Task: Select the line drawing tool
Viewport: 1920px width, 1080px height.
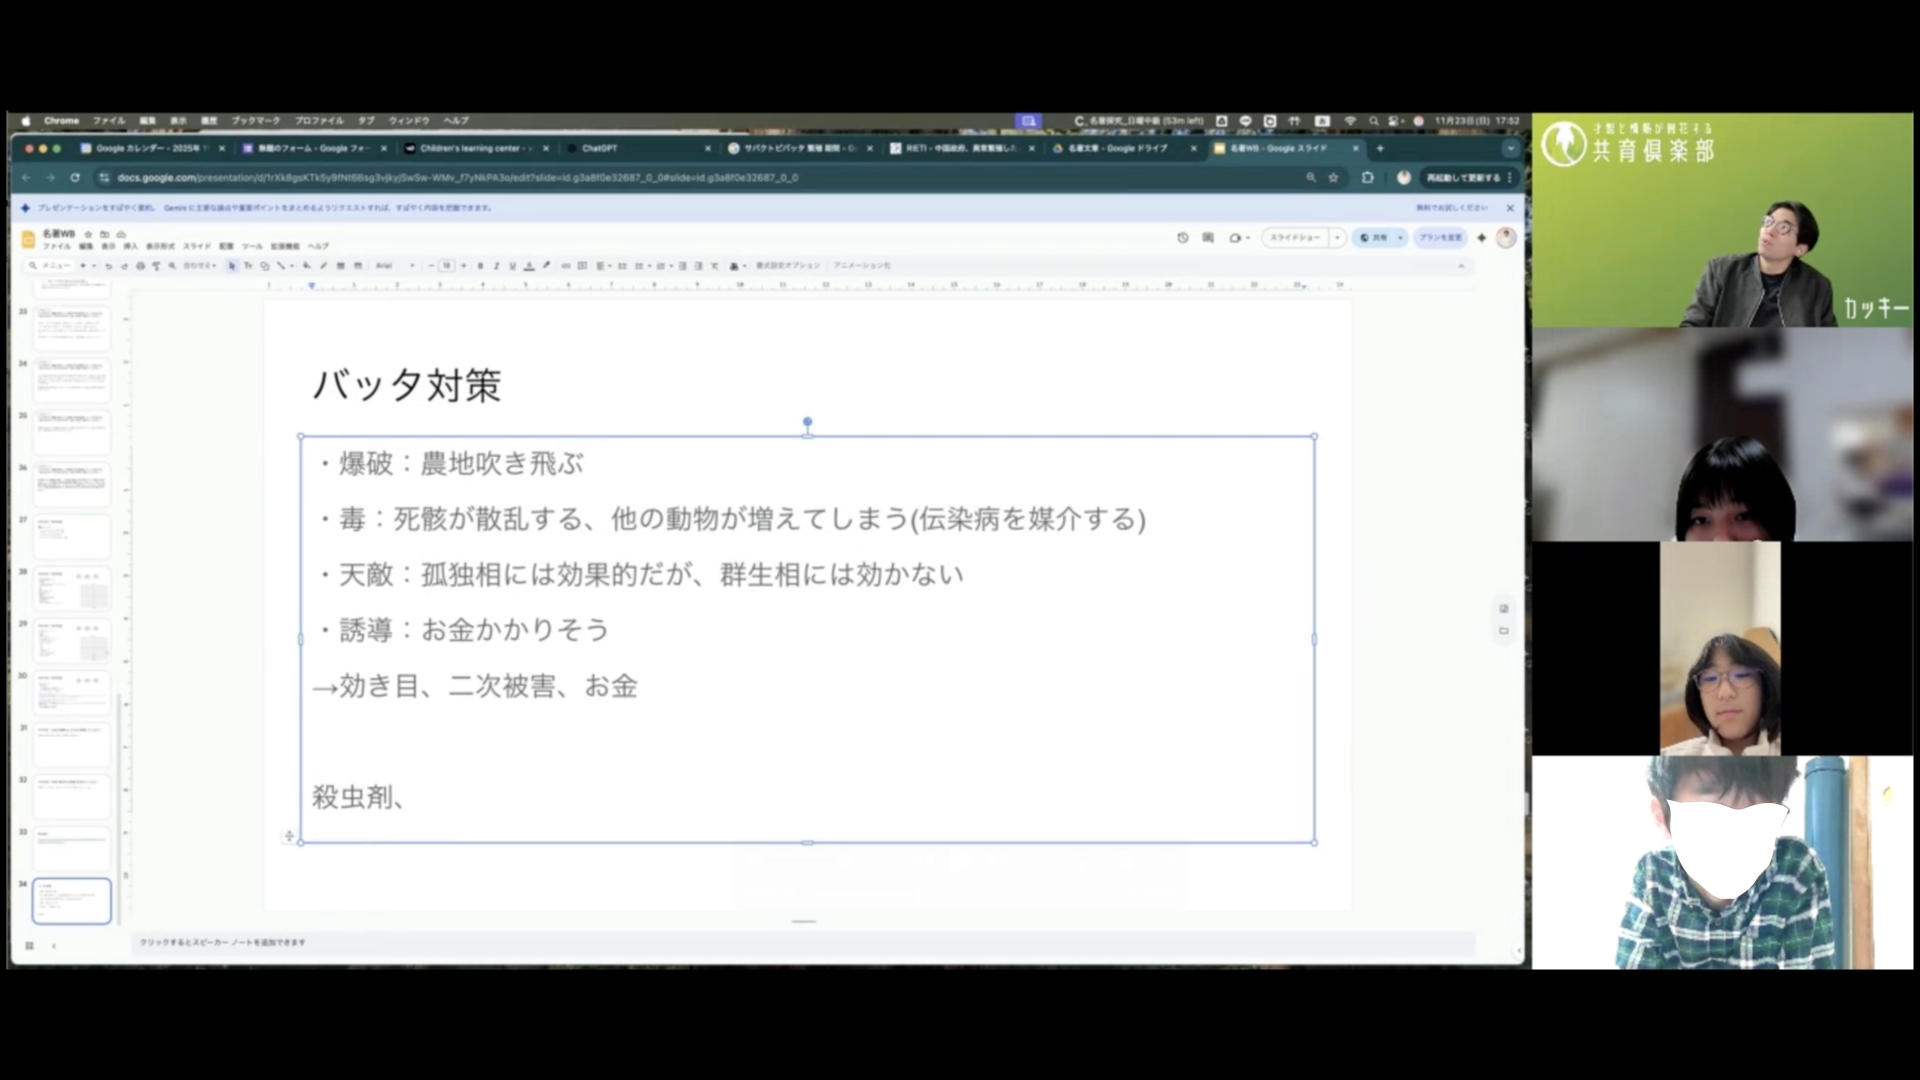Action: (x=281, y=266)
